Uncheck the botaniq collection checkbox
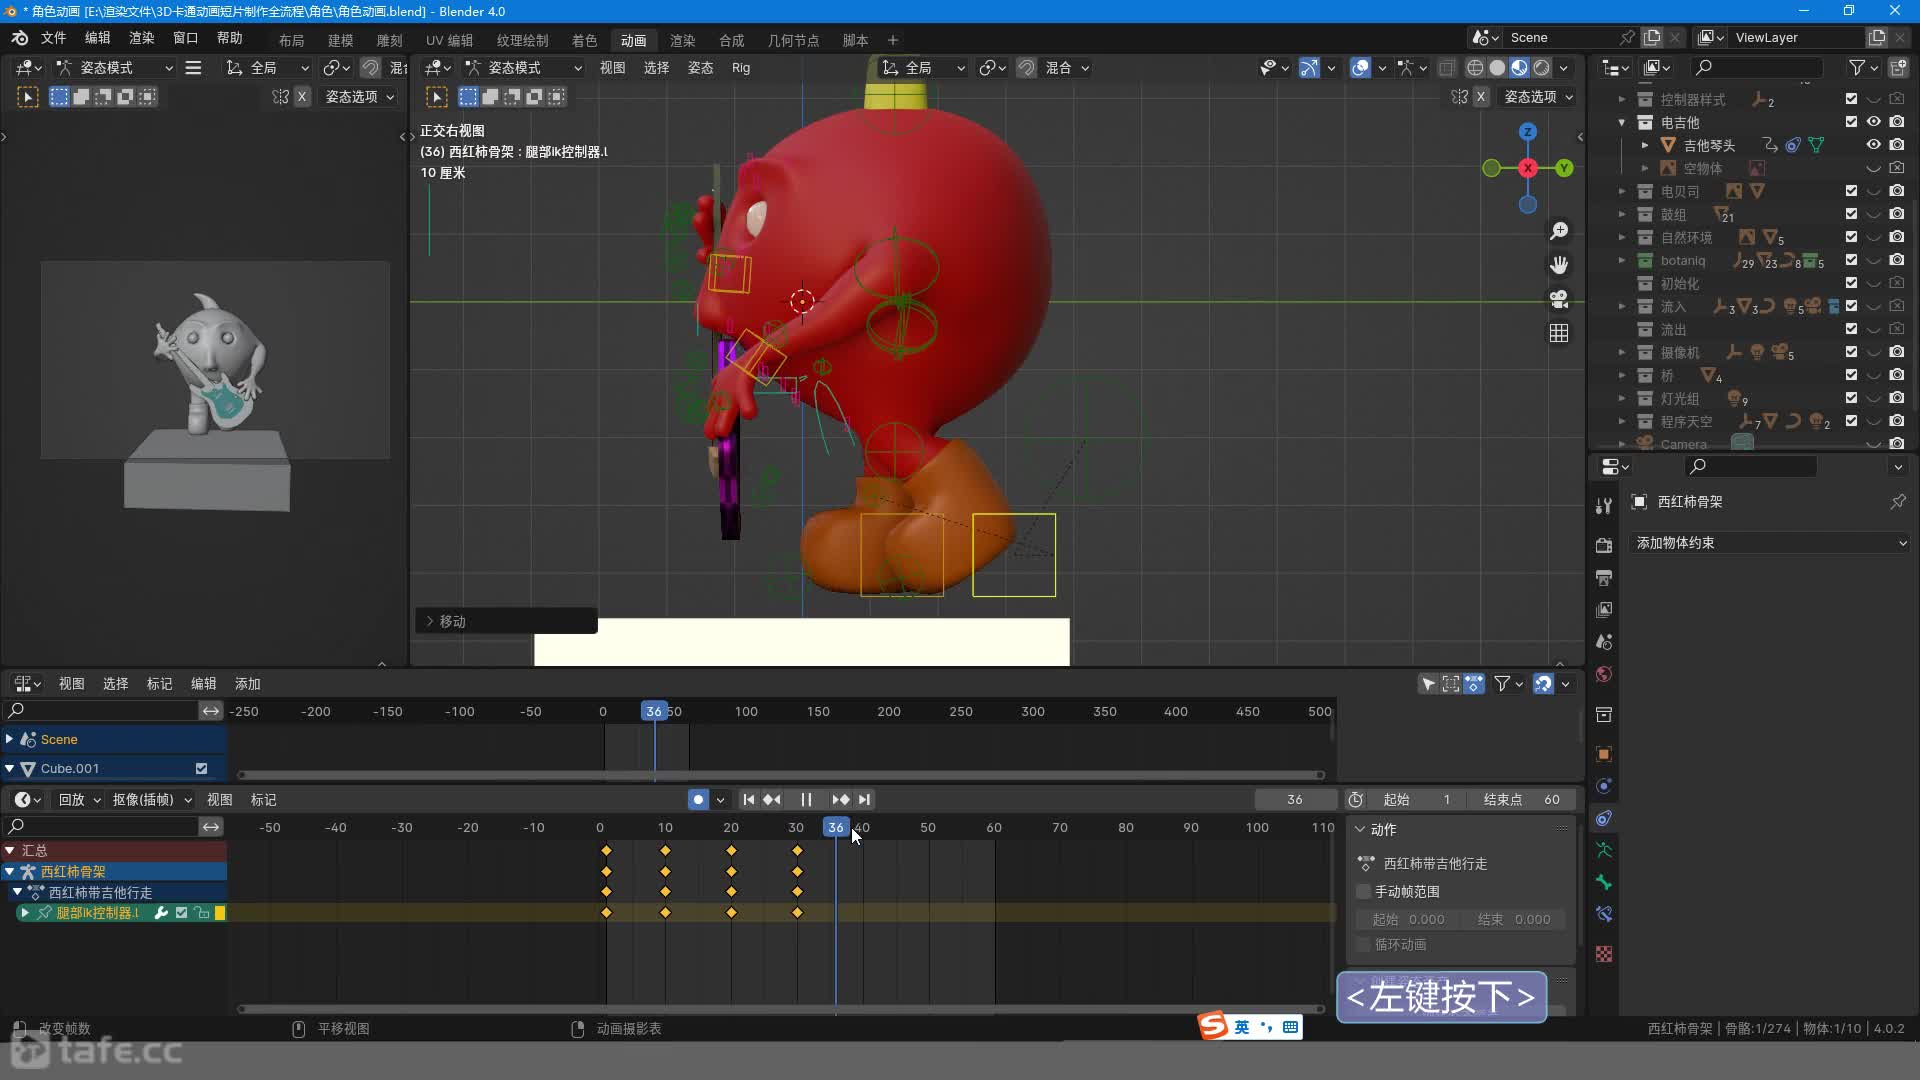Screen dimensions: 1920x1080 tap(1851, 260)
